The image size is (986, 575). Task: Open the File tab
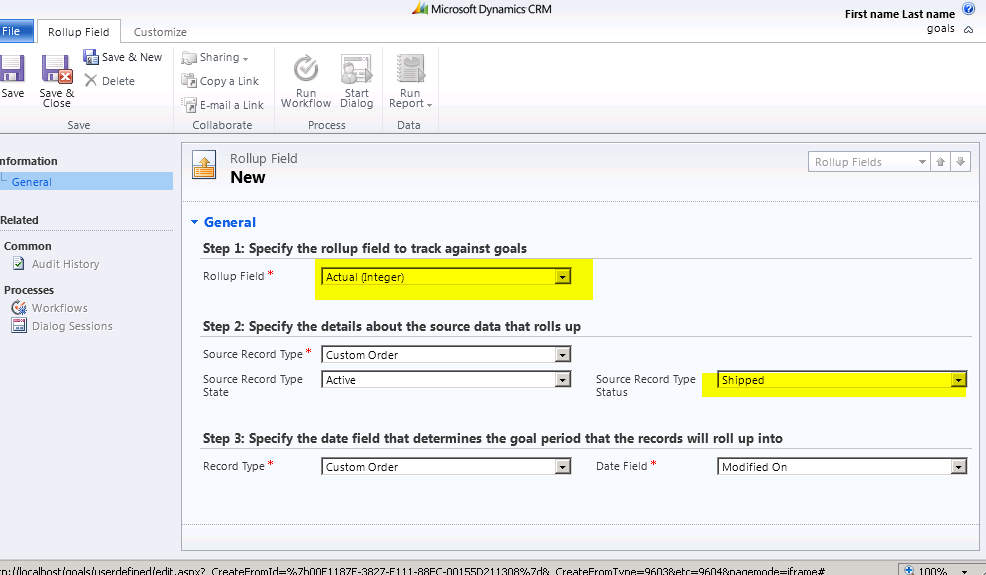pos(15,31)
